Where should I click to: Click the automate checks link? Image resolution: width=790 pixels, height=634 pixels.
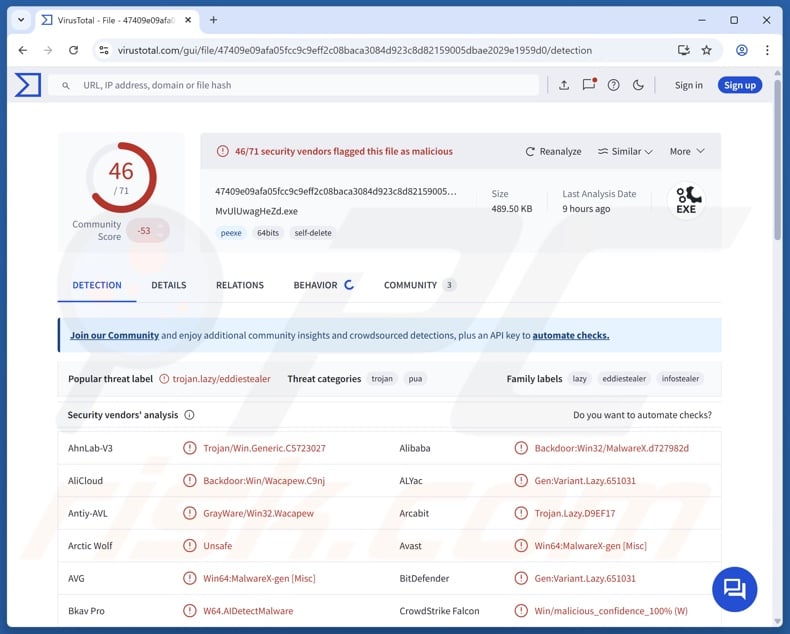tap(571, 335)
